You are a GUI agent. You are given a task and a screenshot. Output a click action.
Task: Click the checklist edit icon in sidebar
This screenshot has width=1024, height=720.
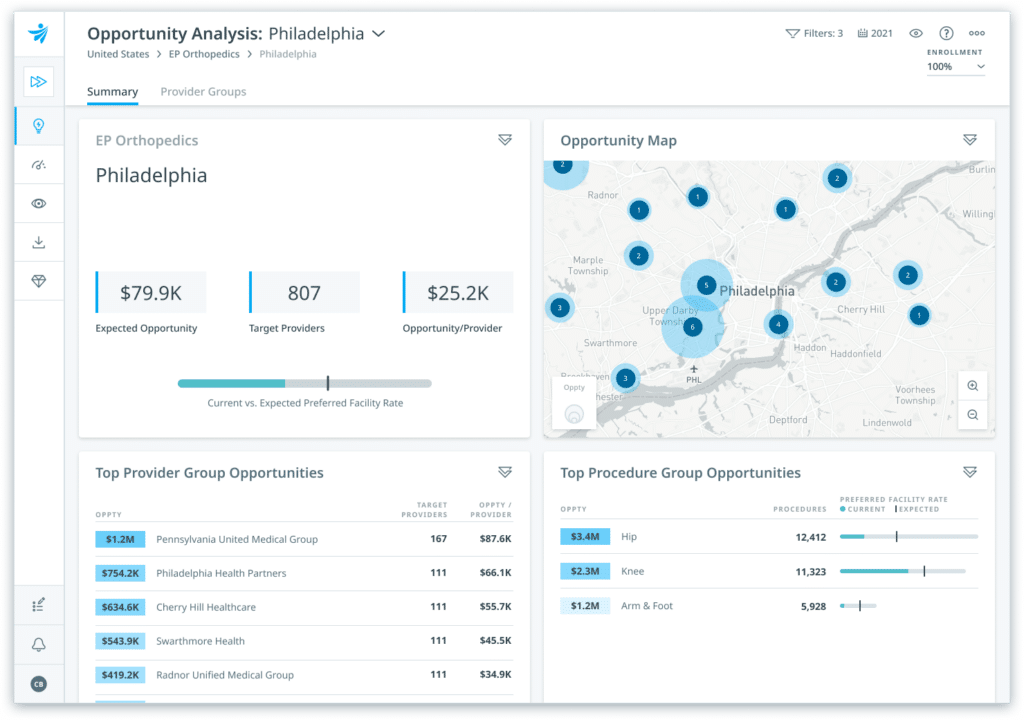(39, 605)
